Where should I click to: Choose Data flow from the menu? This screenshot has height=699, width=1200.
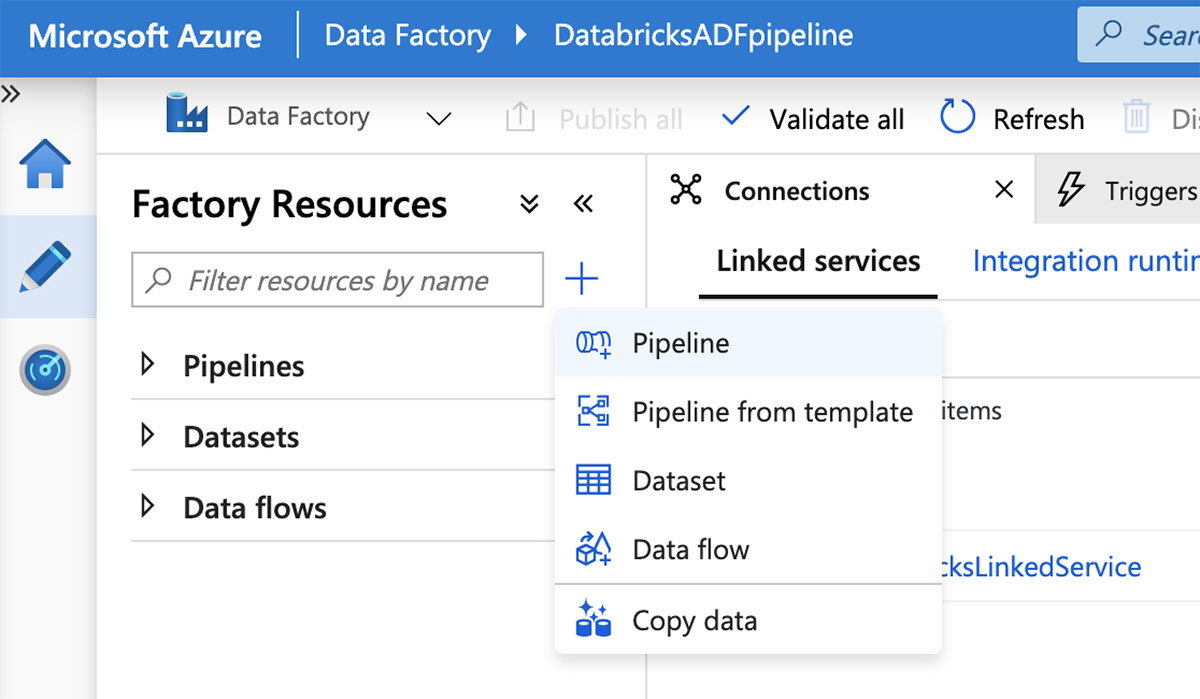tap(690, 549)
